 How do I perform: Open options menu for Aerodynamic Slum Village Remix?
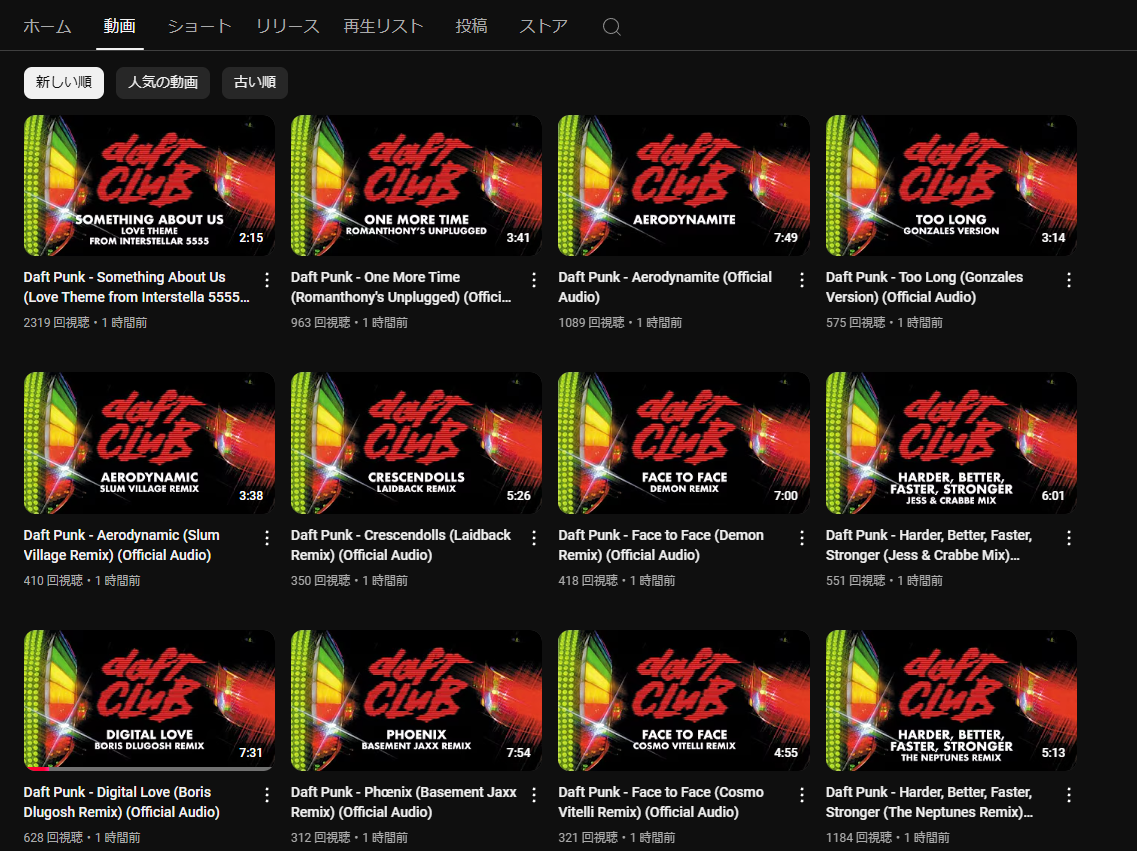(267, 538)
